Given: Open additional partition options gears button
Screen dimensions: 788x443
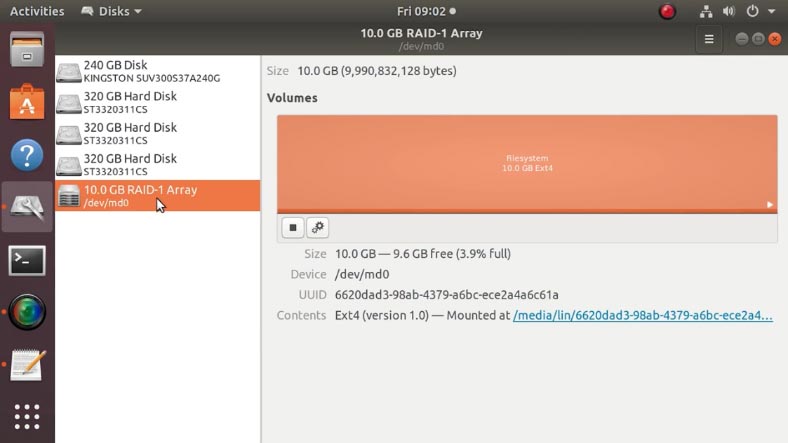Looking at the screenshot, I should (x=317, y=228).
